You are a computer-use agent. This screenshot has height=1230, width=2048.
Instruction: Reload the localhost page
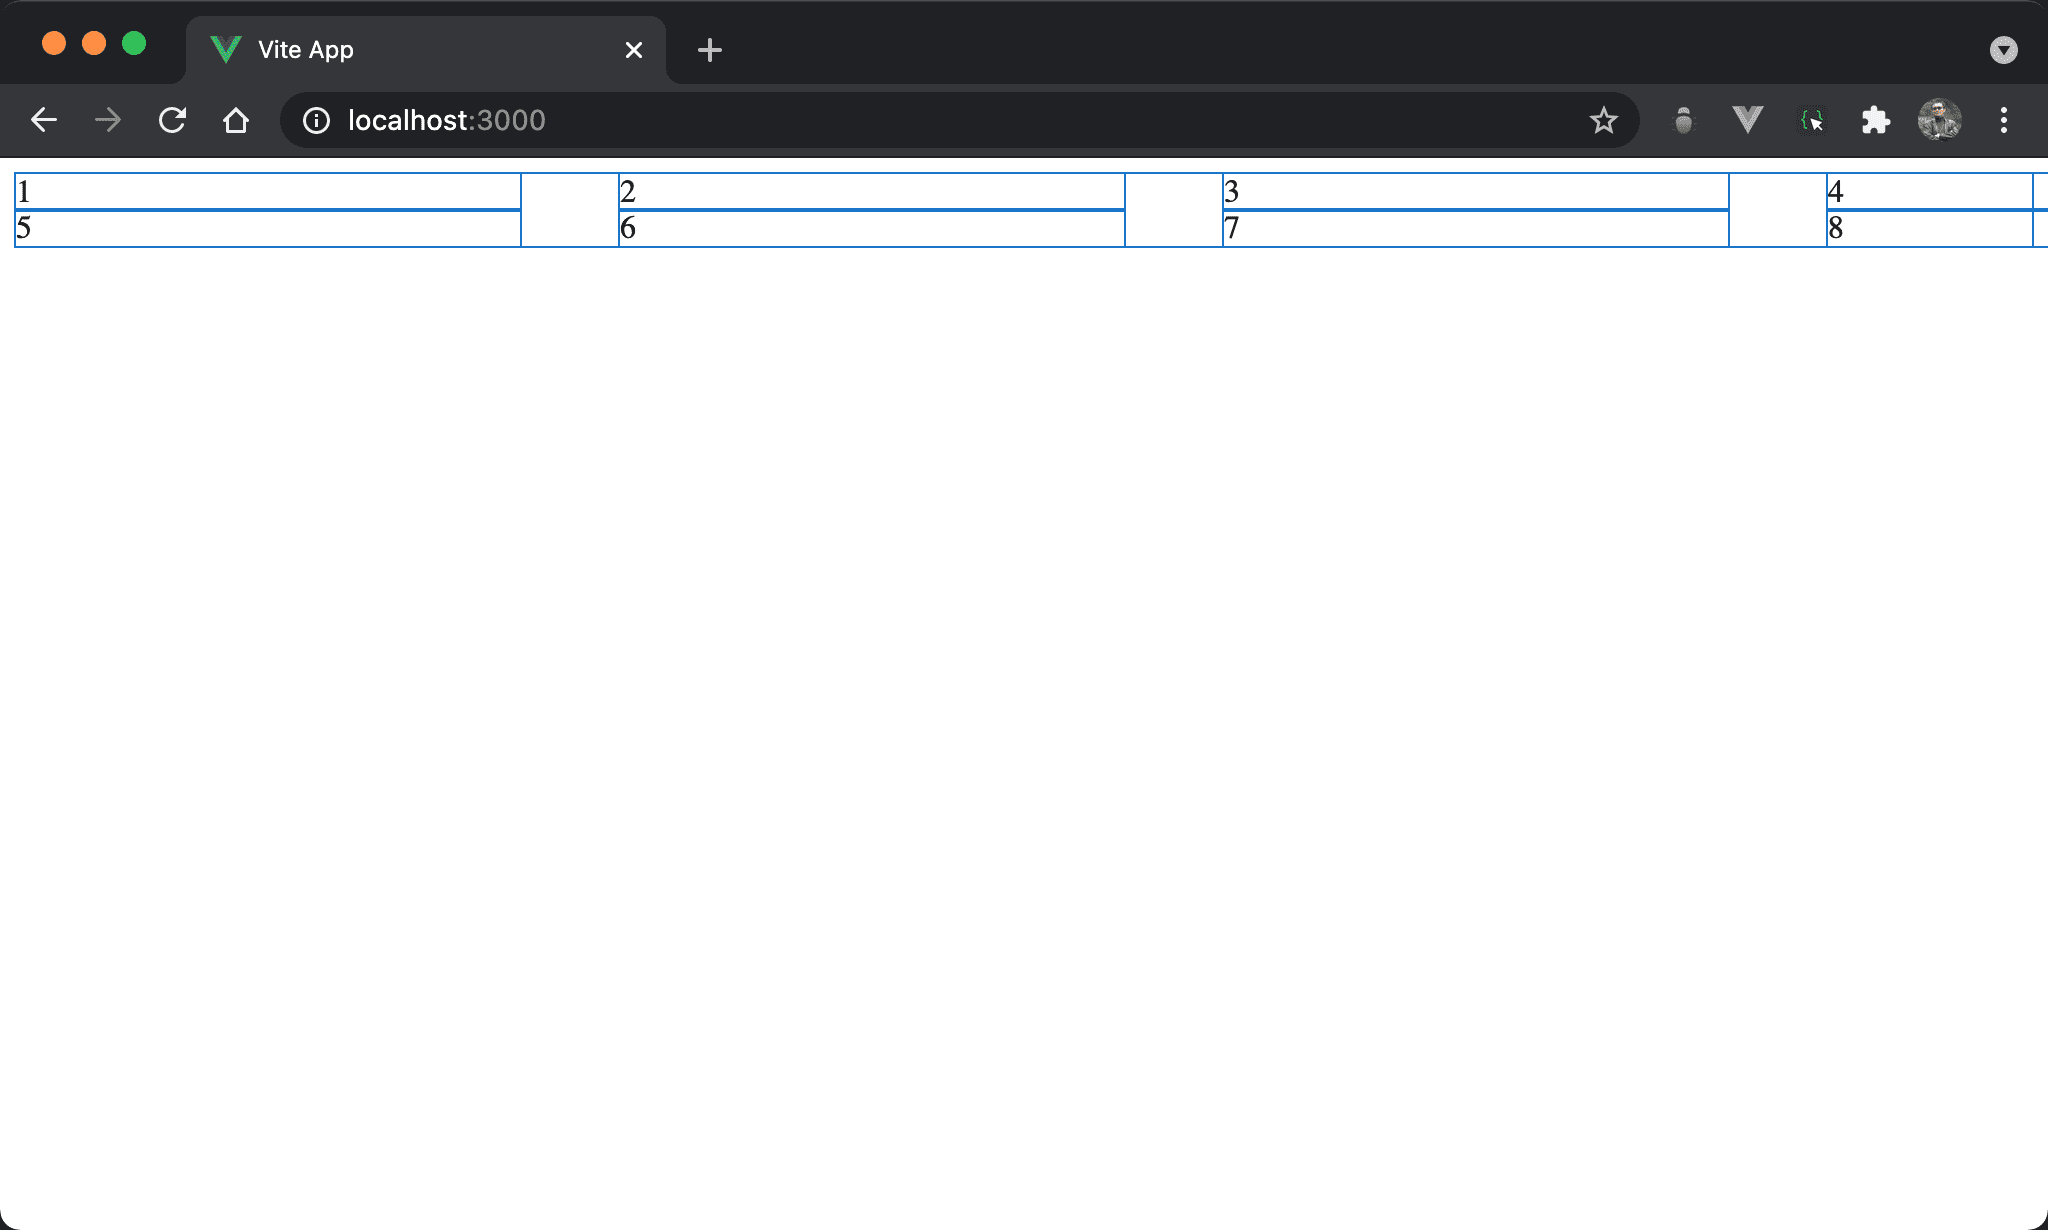click(172, 121)
